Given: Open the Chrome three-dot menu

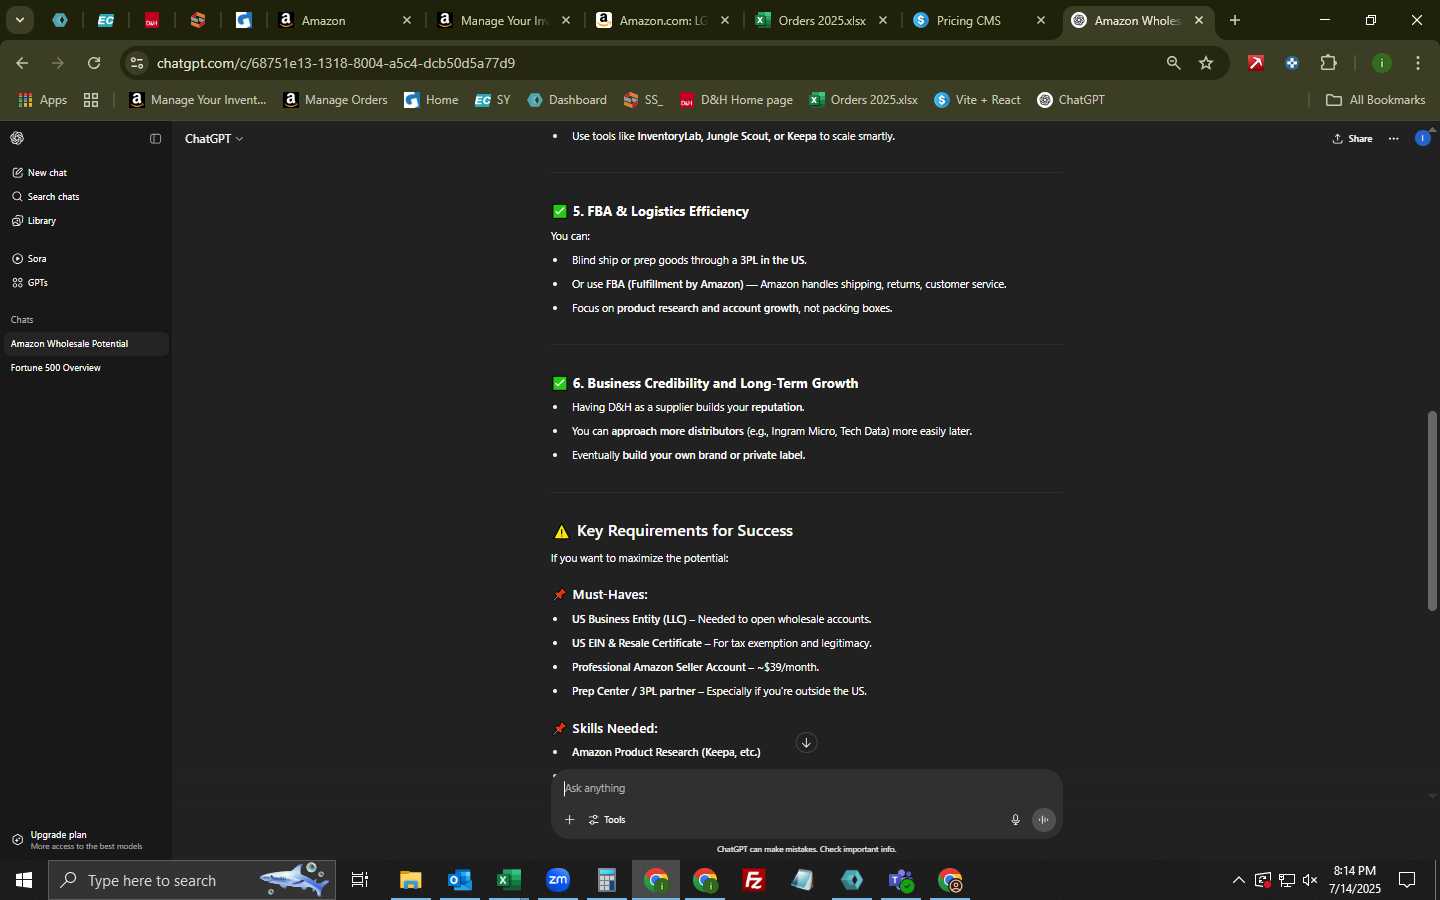Looking at the screenshot, I should click(1418, 63).
